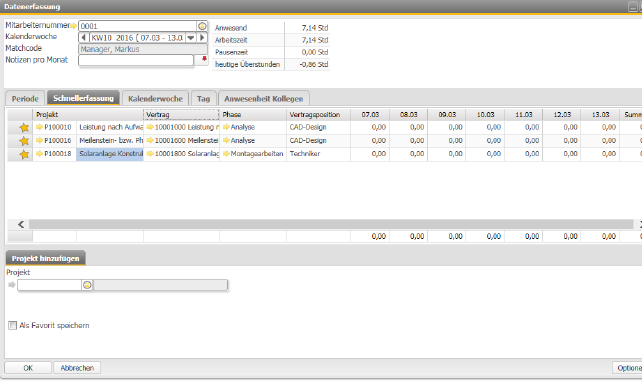Click in the Mitarbeiternummer field 0001

[x=137, y=26]
